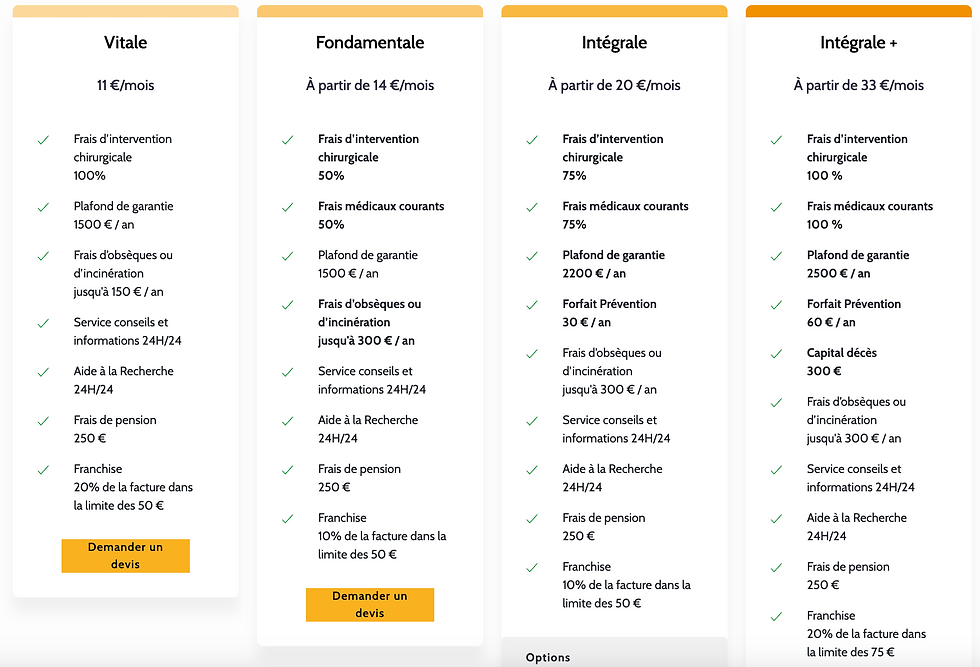Screen dimensions: 980x667
Task: Click the checkmark beside Fondamentale's Frais médicaux courants
Action: click(x=288, y=207)
